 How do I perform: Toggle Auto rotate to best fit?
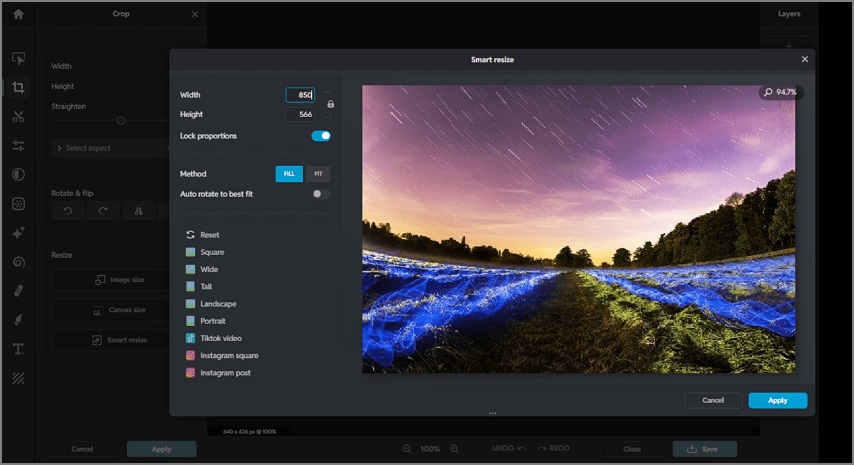click(321, 194)
